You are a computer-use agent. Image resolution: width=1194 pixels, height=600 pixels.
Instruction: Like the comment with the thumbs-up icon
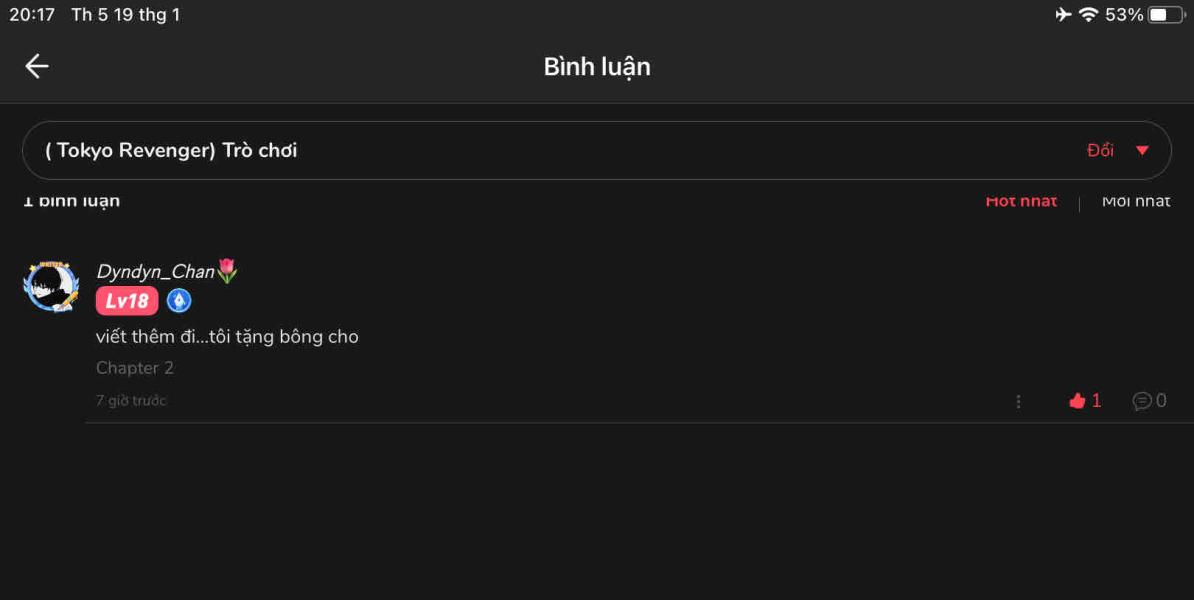click(x=1077, y=401)
